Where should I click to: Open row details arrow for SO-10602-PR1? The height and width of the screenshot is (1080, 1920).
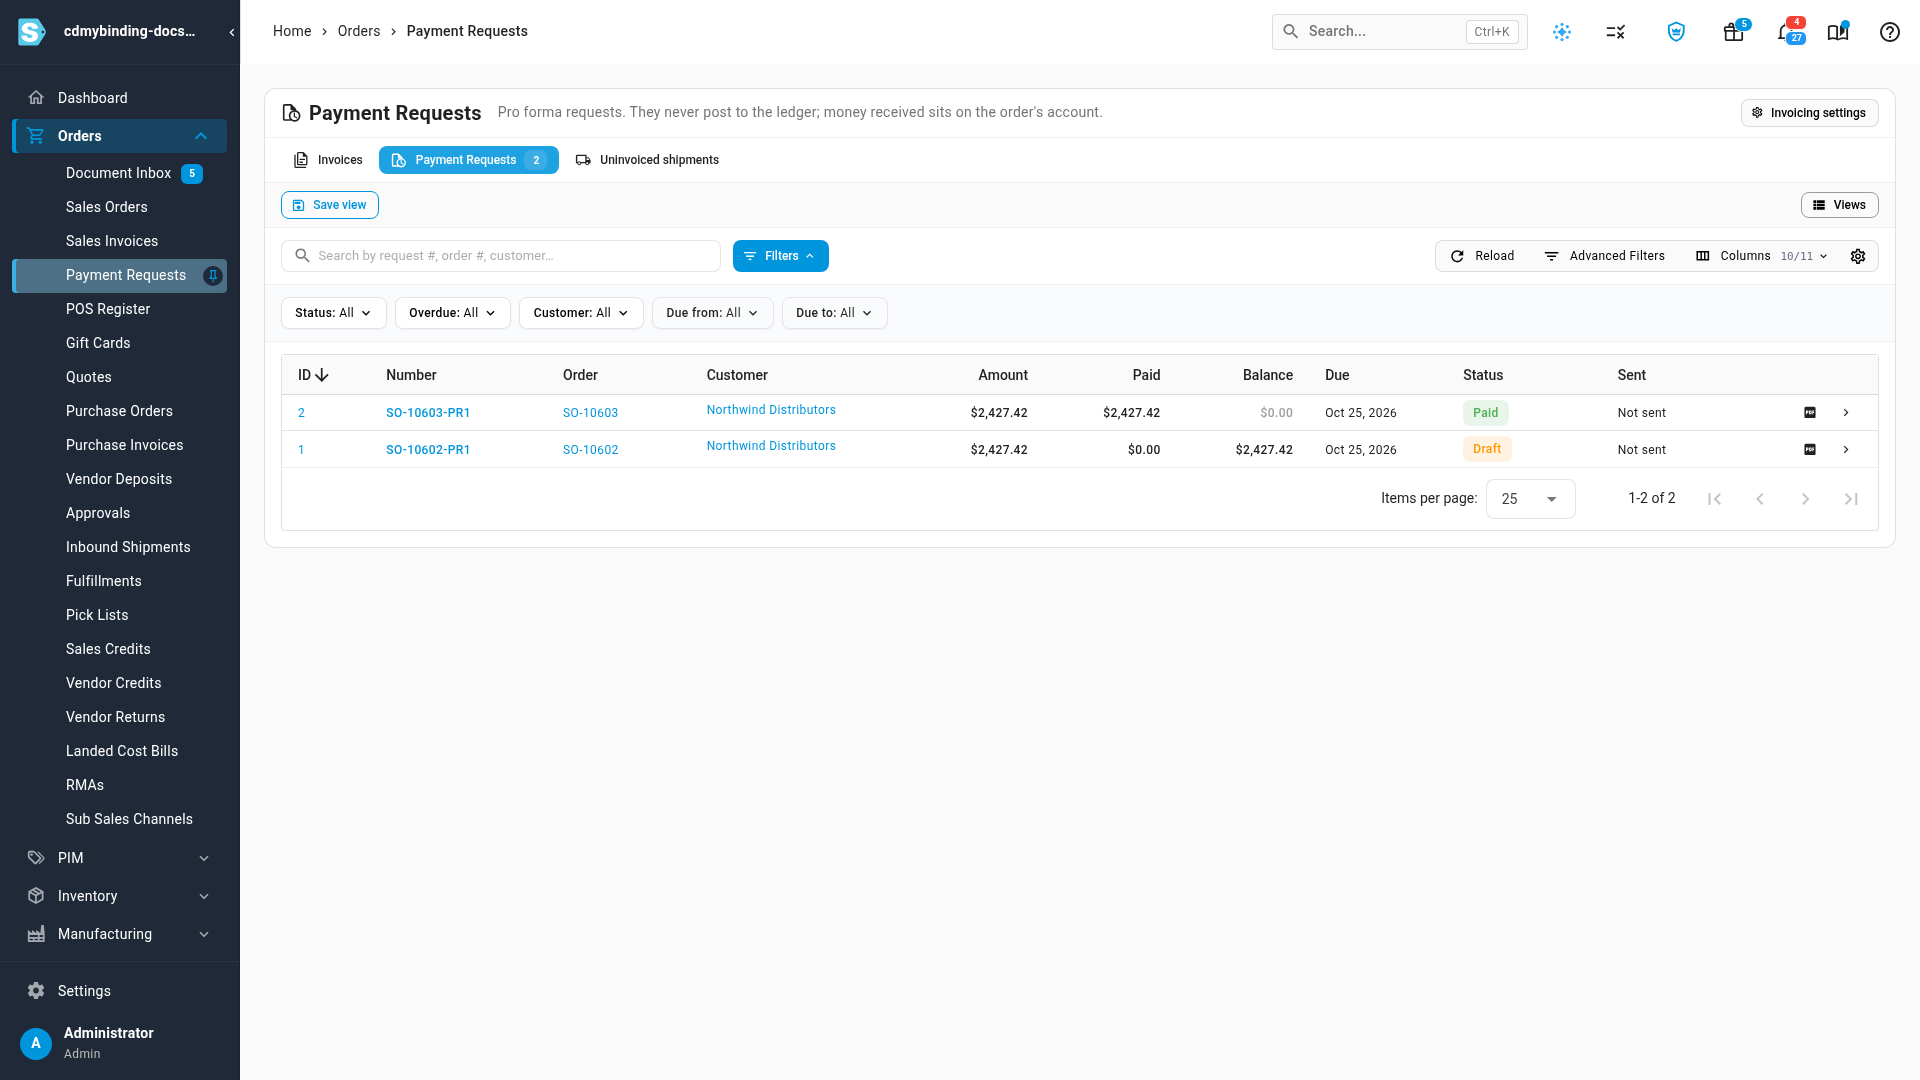tap(1846, 450)
